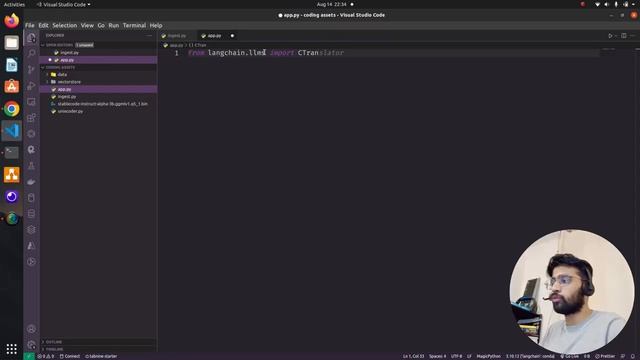The height and width of the screenshot is (360, 640).
Task: Open the Accounts icon in activity bar
Action: (x=31, y=329)
